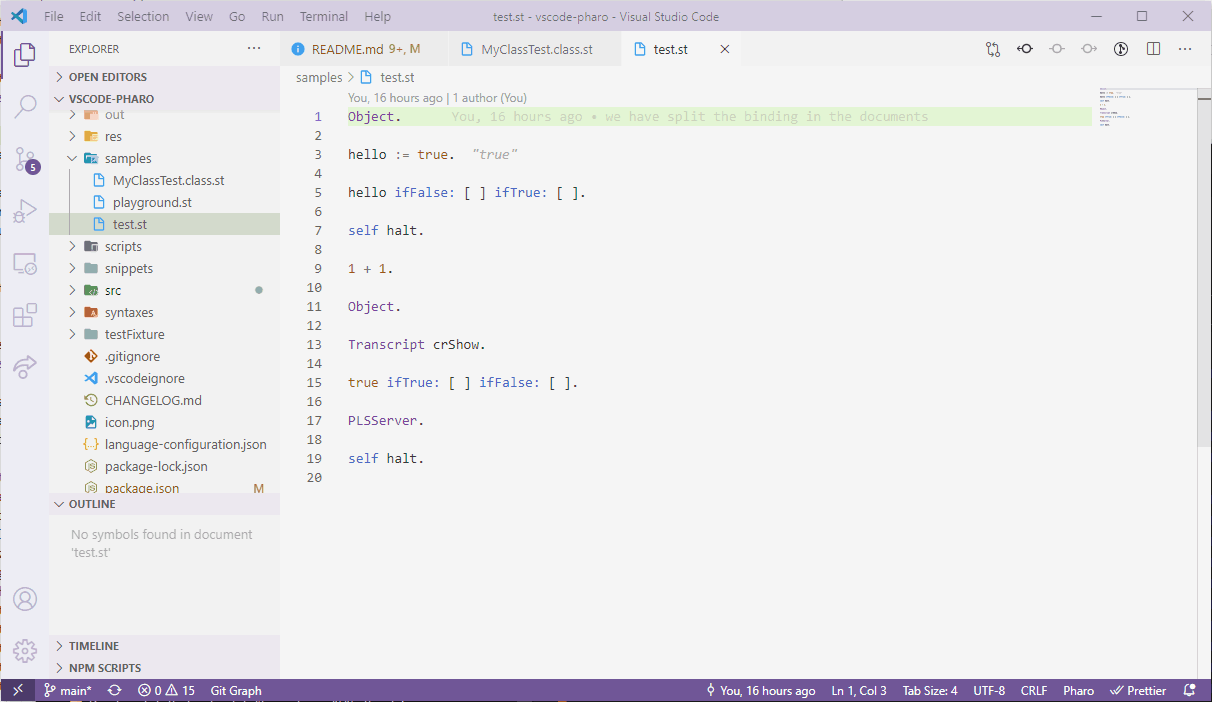The height and width of the screenshot is (702, 1212).
Task: Switch to the README.md tab
Action: click(365, 49)
